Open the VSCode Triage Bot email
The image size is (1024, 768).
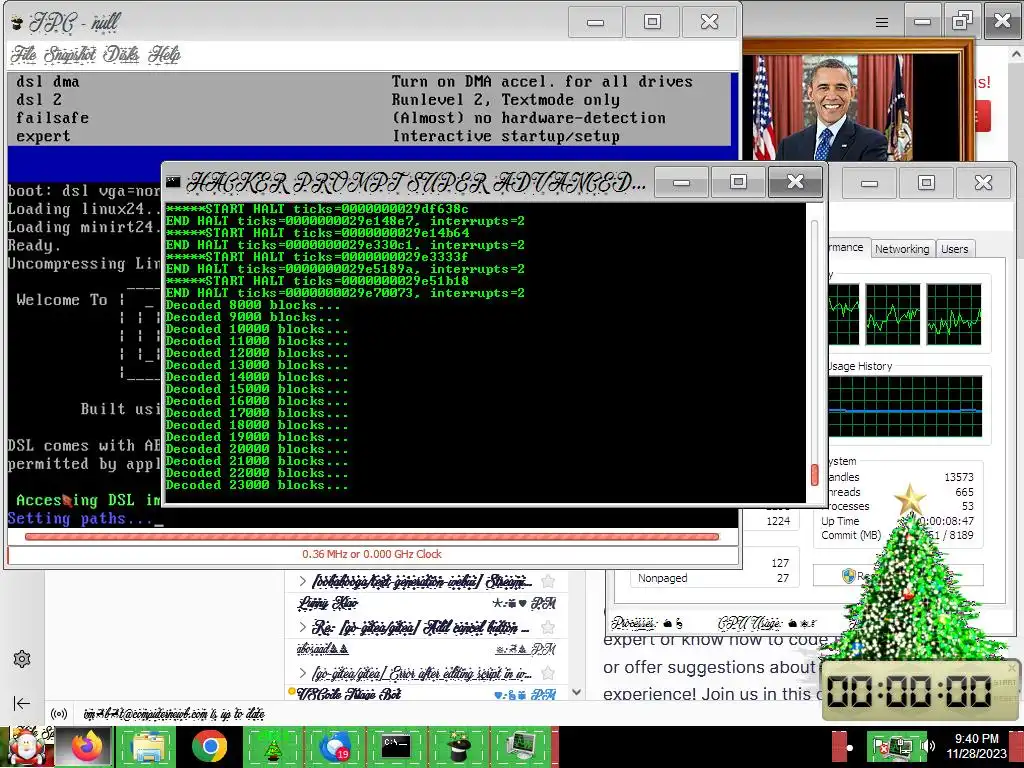(349, 694)
